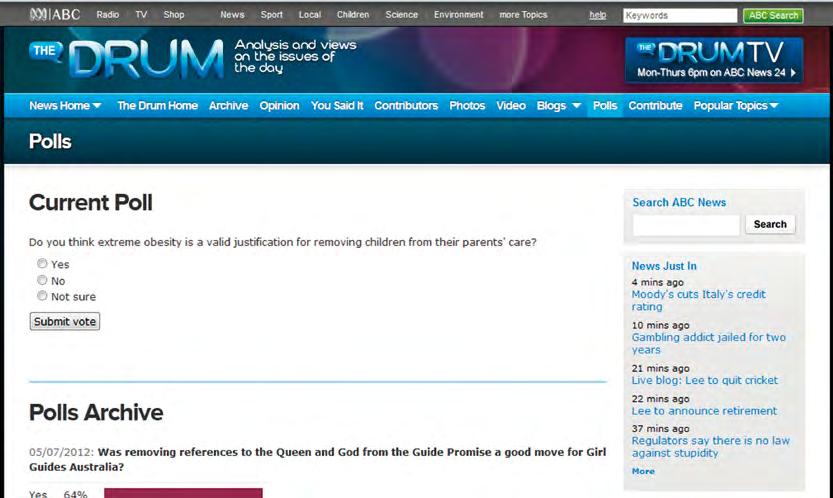Image resolution: width=833 pixels, height=498 pixels.
Task: Click TV in the ABC top bar
Action: (x=141, y=15)
